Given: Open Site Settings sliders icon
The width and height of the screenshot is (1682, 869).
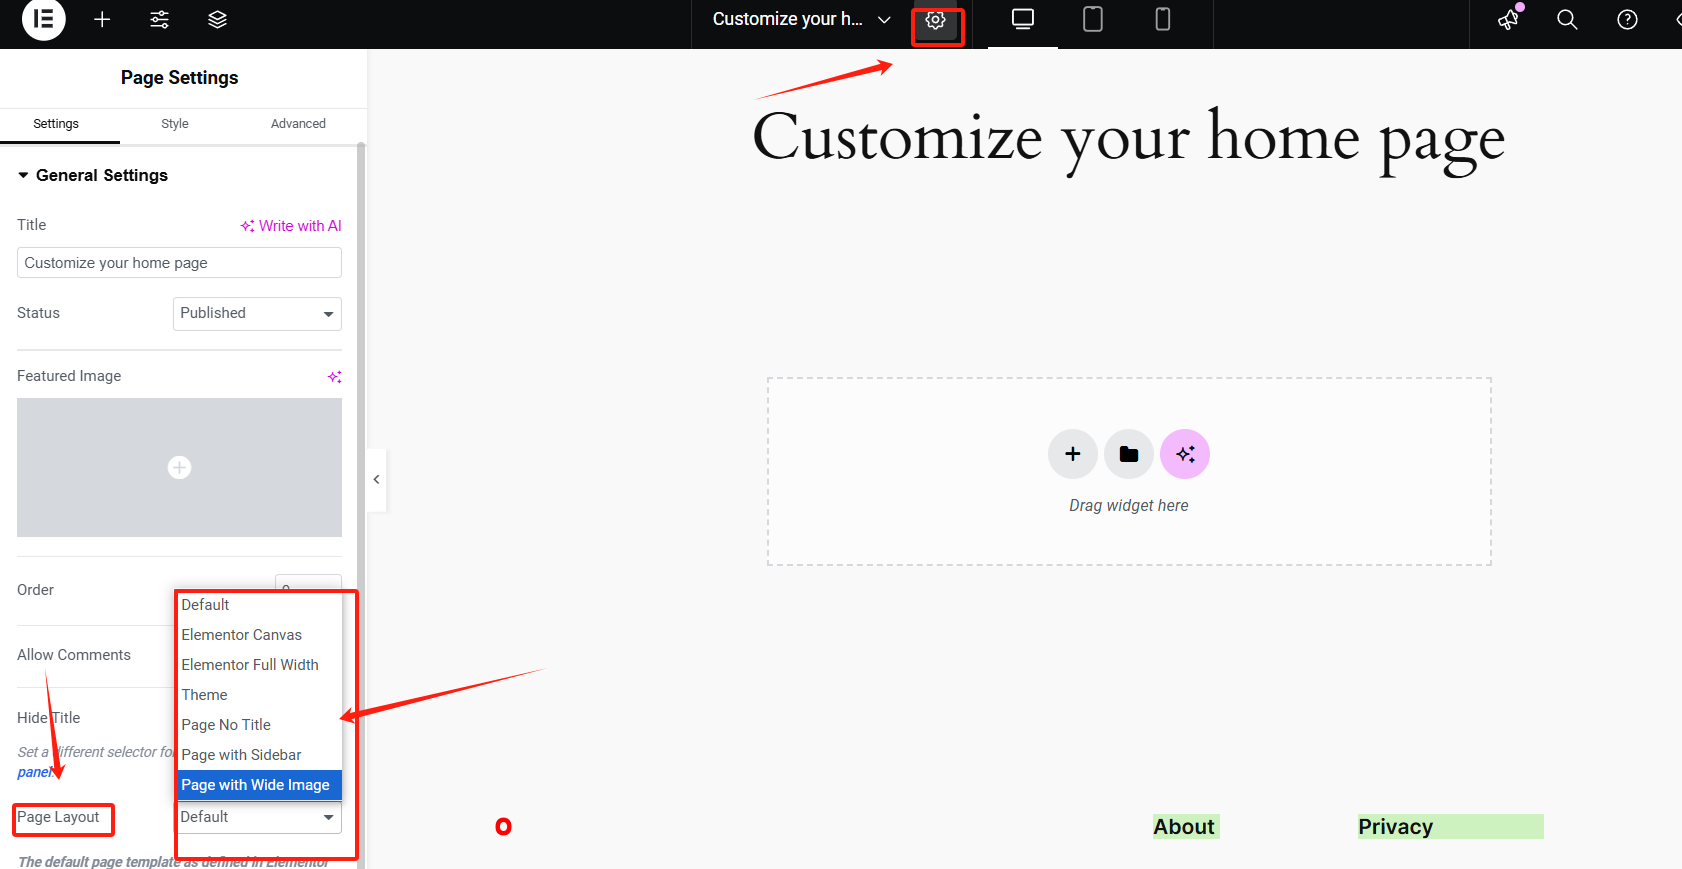Looking at the screenshot, I should [x=159, y=20].
